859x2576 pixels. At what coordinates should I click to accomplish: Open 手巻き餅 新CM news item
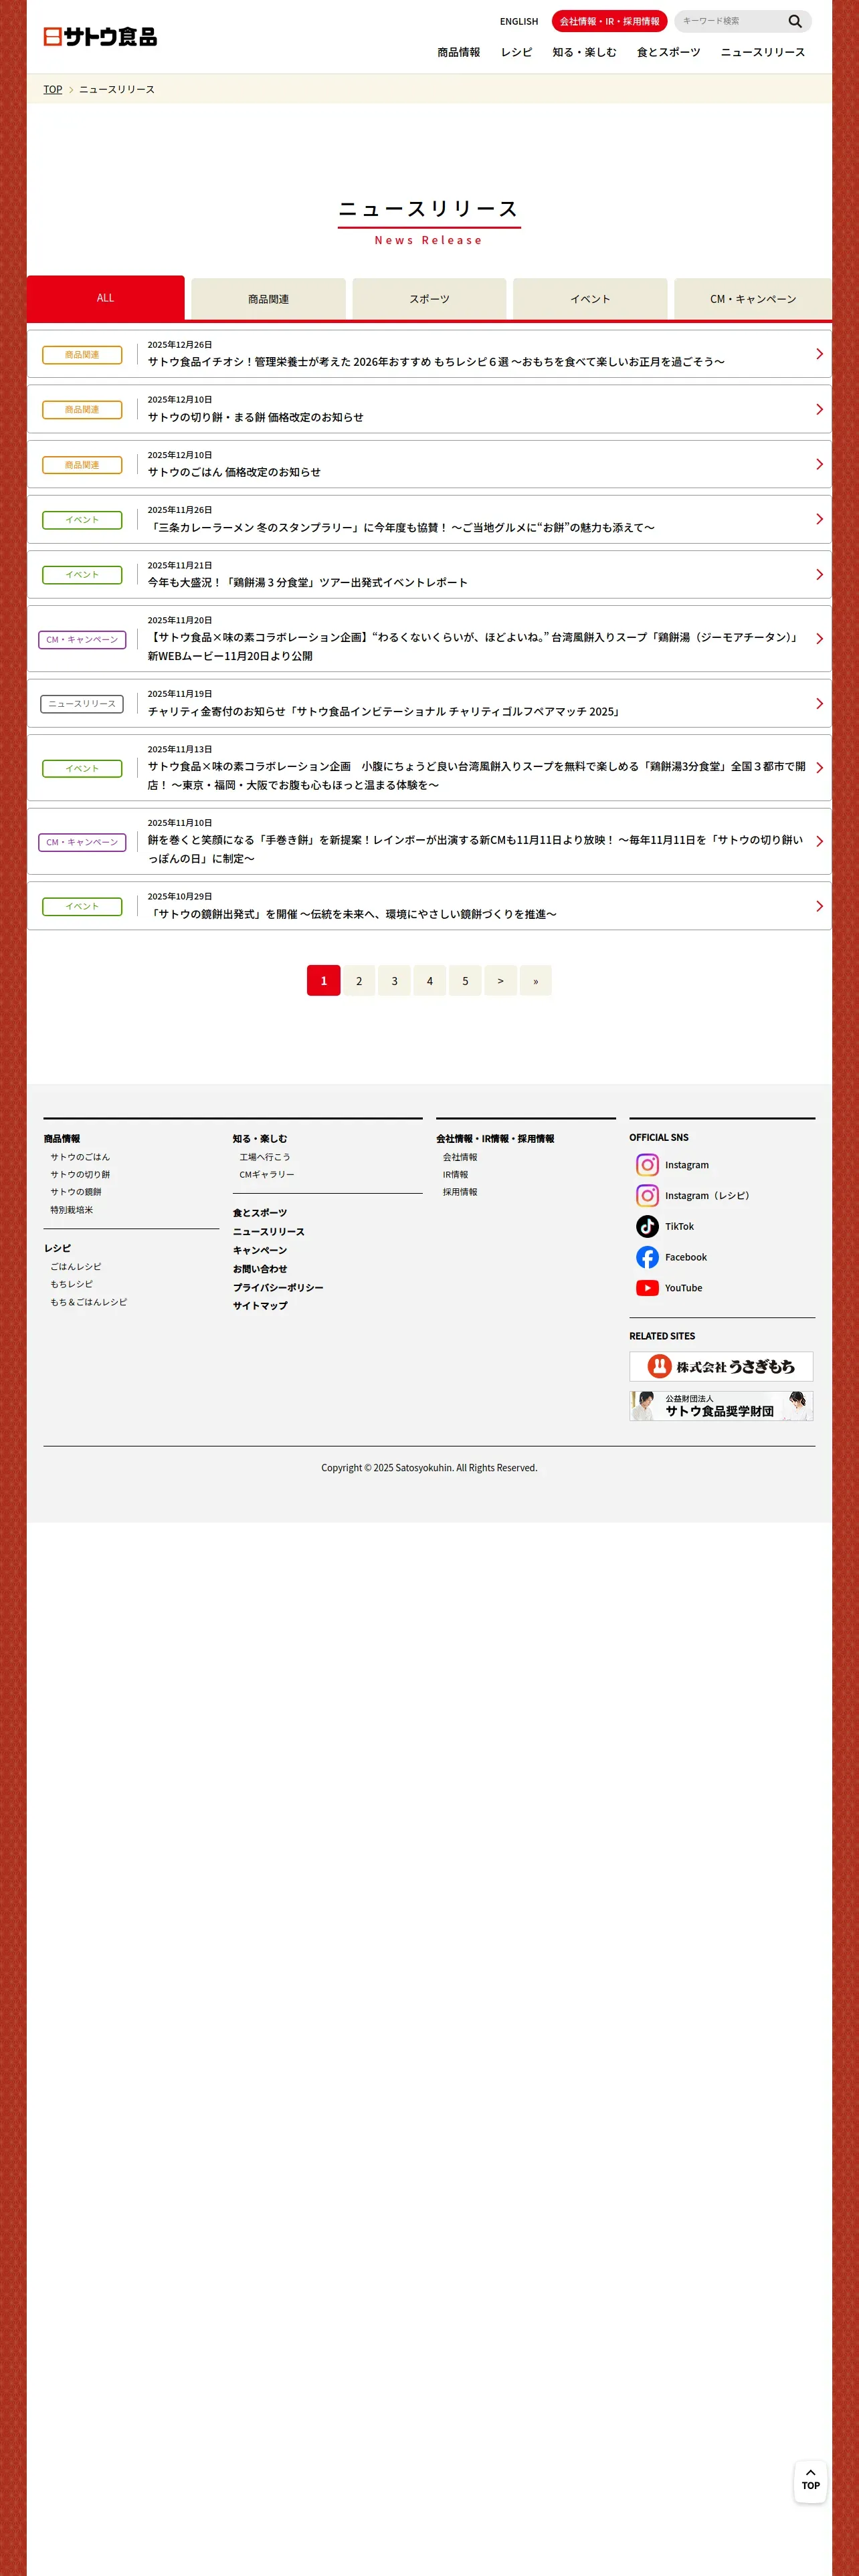click(x=429, y=841)
